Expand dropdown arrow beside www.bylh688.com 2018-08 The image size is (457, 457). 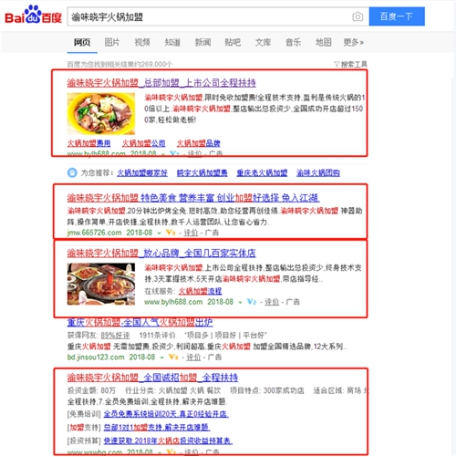tap(240, 302)
